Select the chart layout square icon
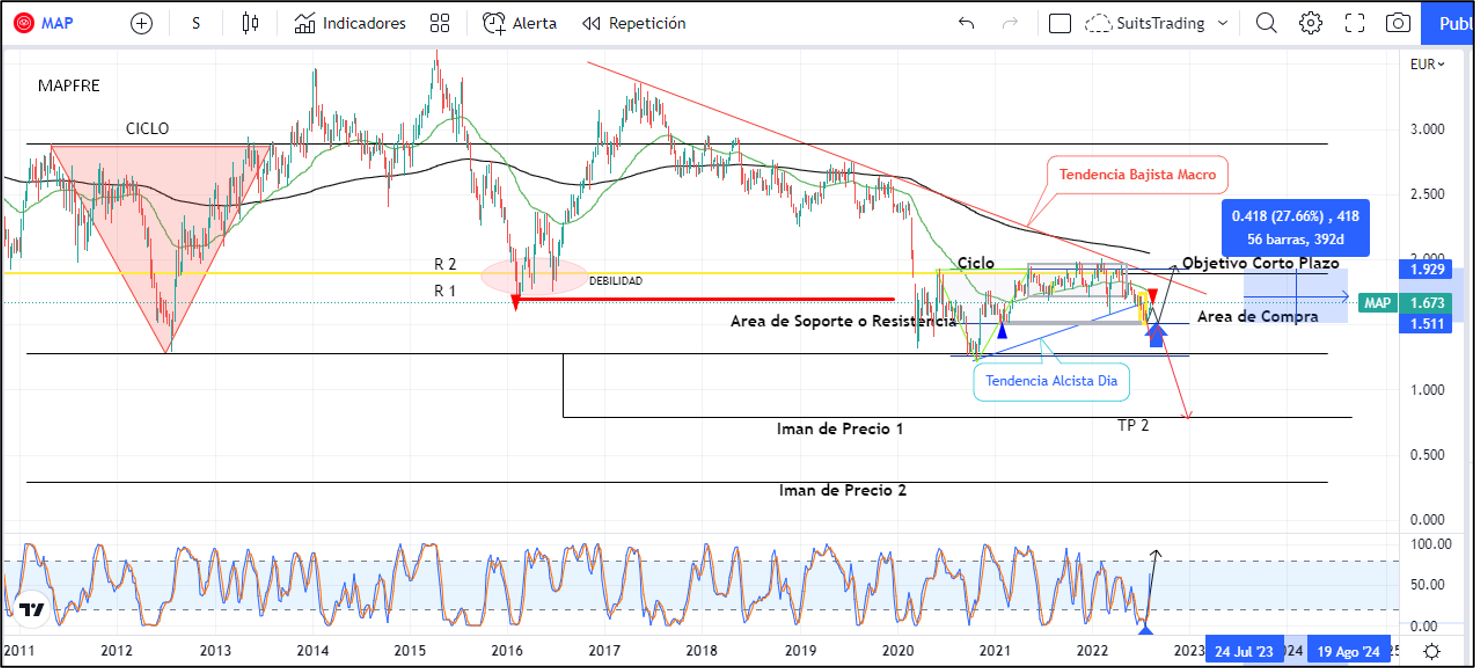Screen dimensions: 1476x668 1060,23
